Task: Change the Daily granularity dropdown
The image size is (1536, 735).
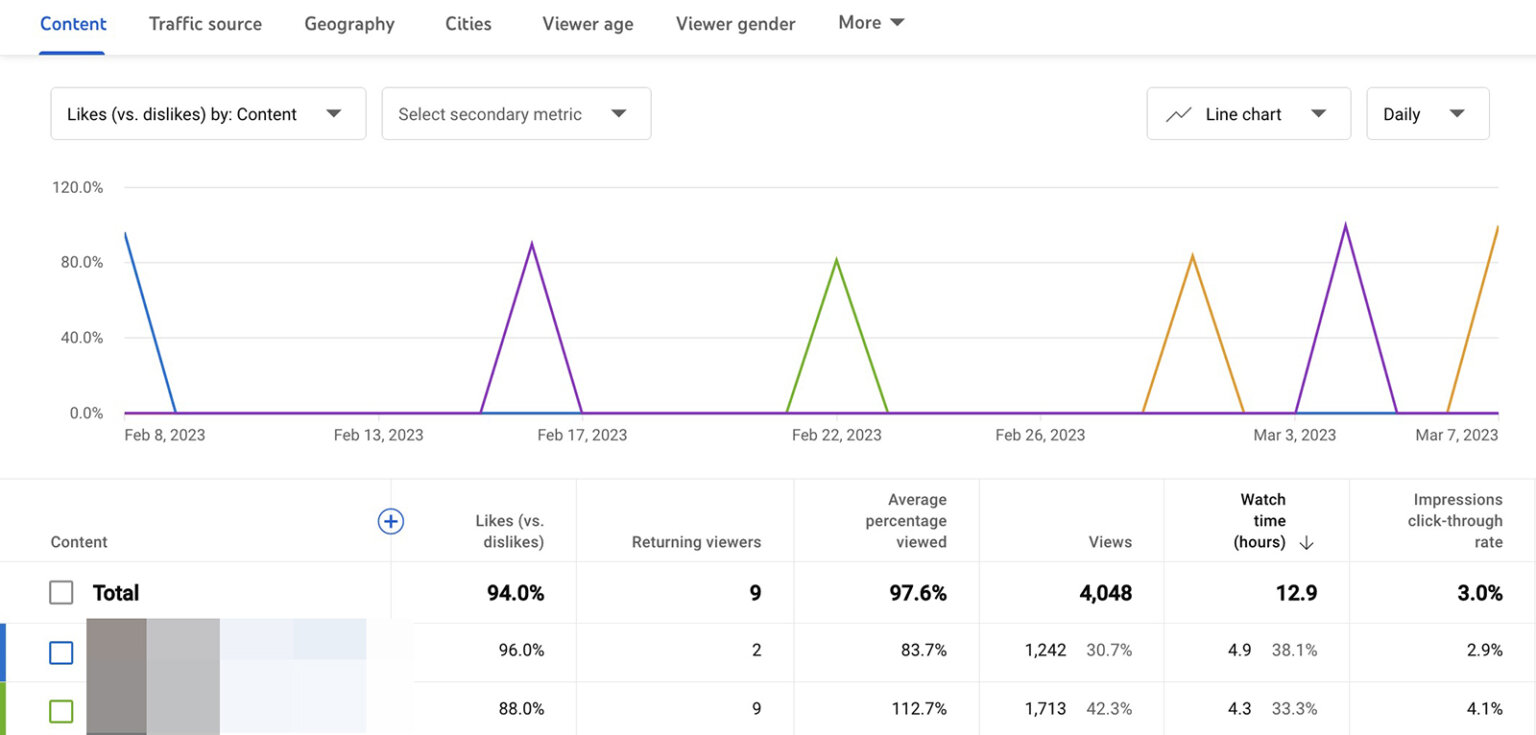Action: pos(1427,113)
